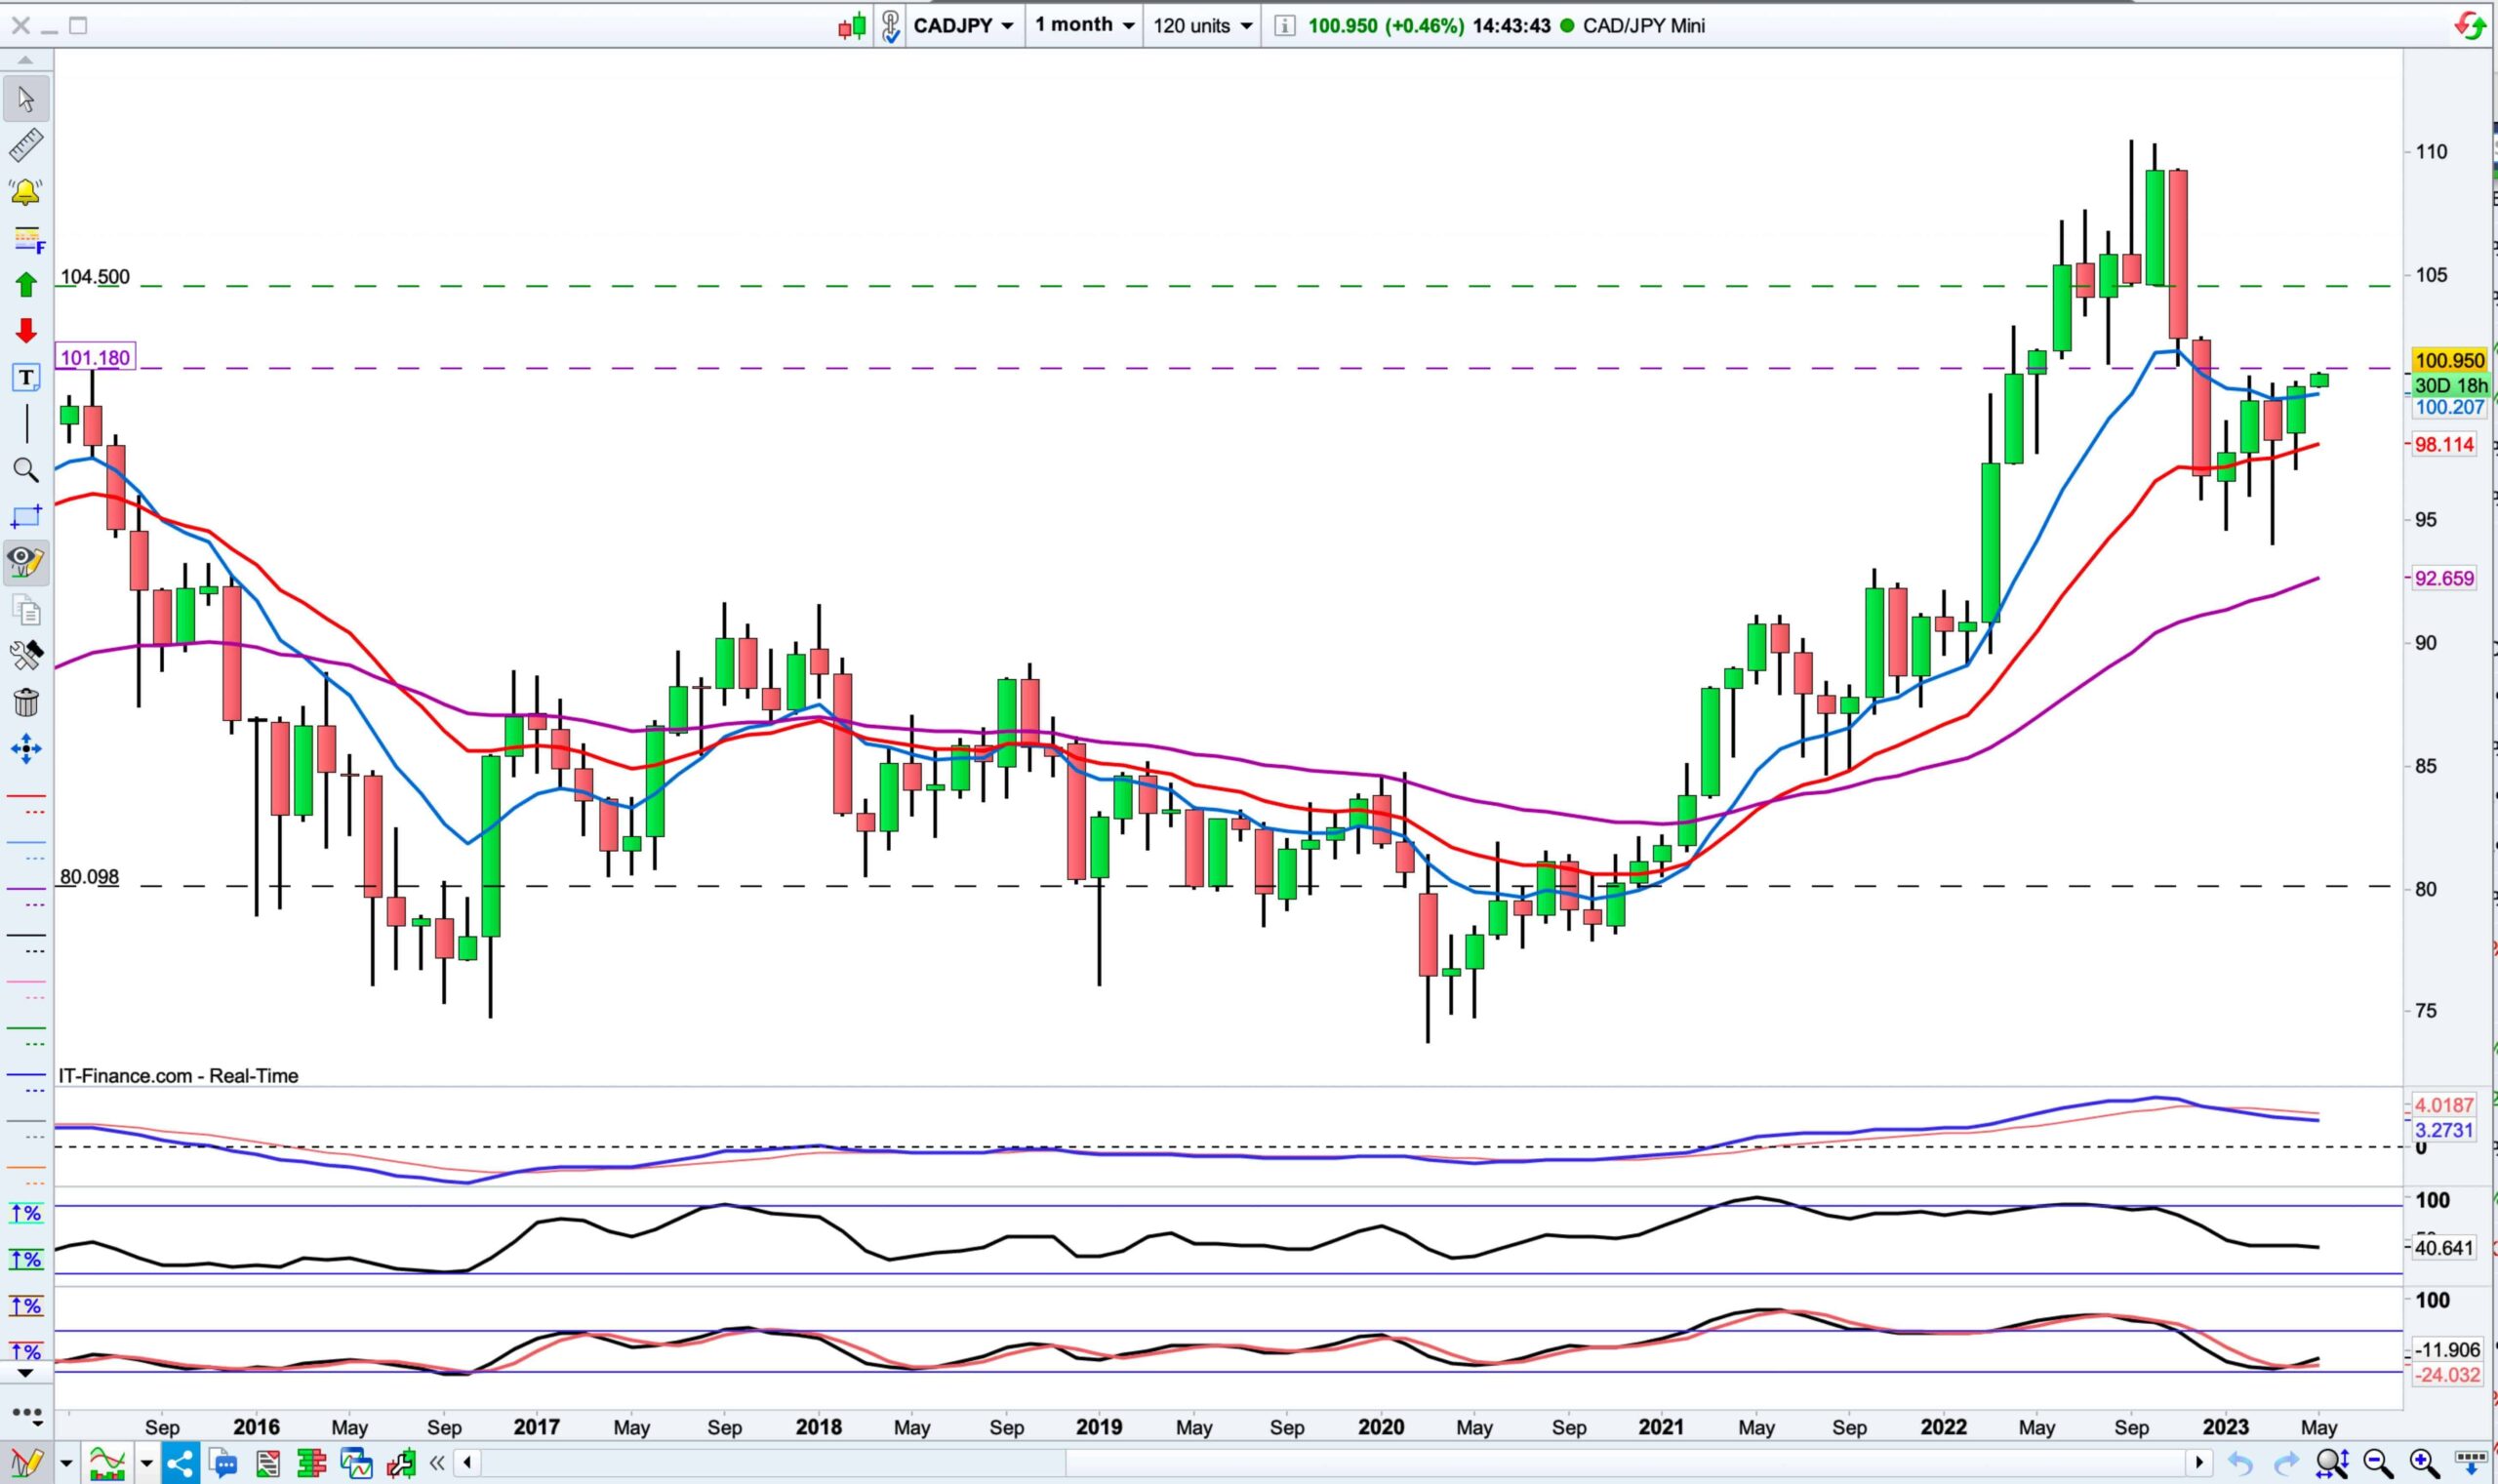Toggle the eye-and-pencil object visibility button
2498x1484 pixels.
(x=25, y=562)
